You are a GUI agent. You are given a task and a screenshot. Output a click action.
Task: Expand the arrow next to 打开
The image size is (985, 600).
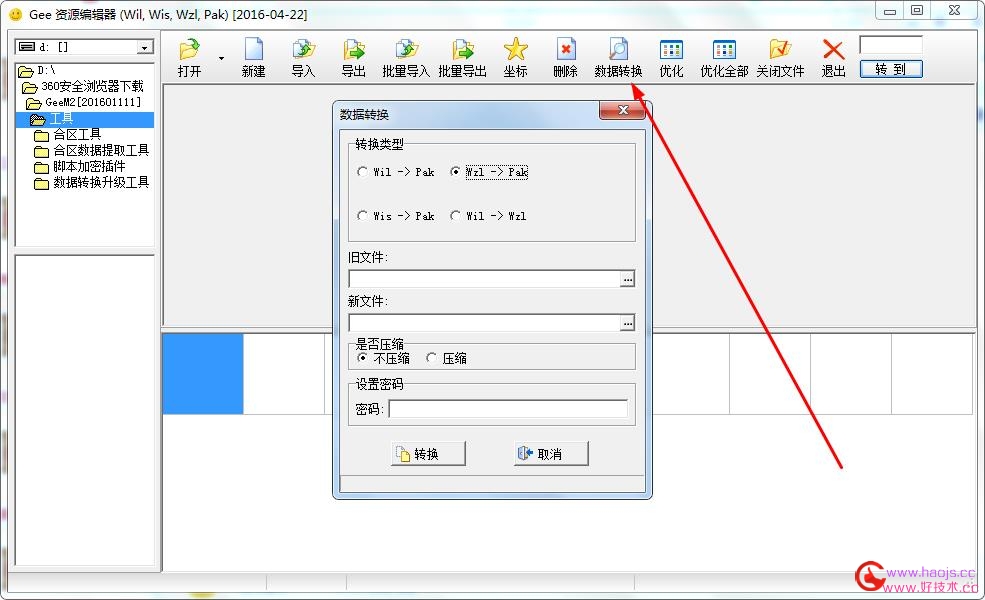[x=221, y=58]
